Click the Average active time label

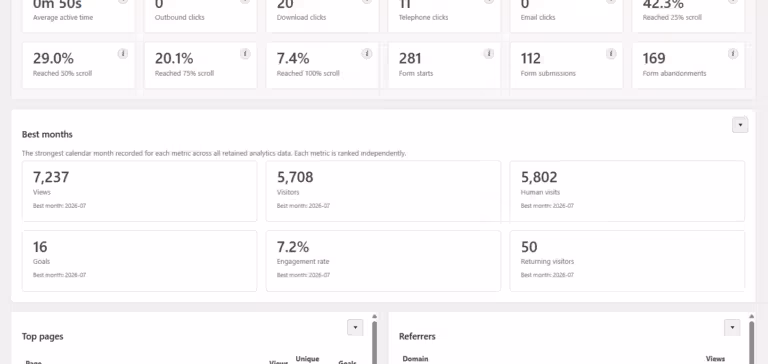(63, 17)
